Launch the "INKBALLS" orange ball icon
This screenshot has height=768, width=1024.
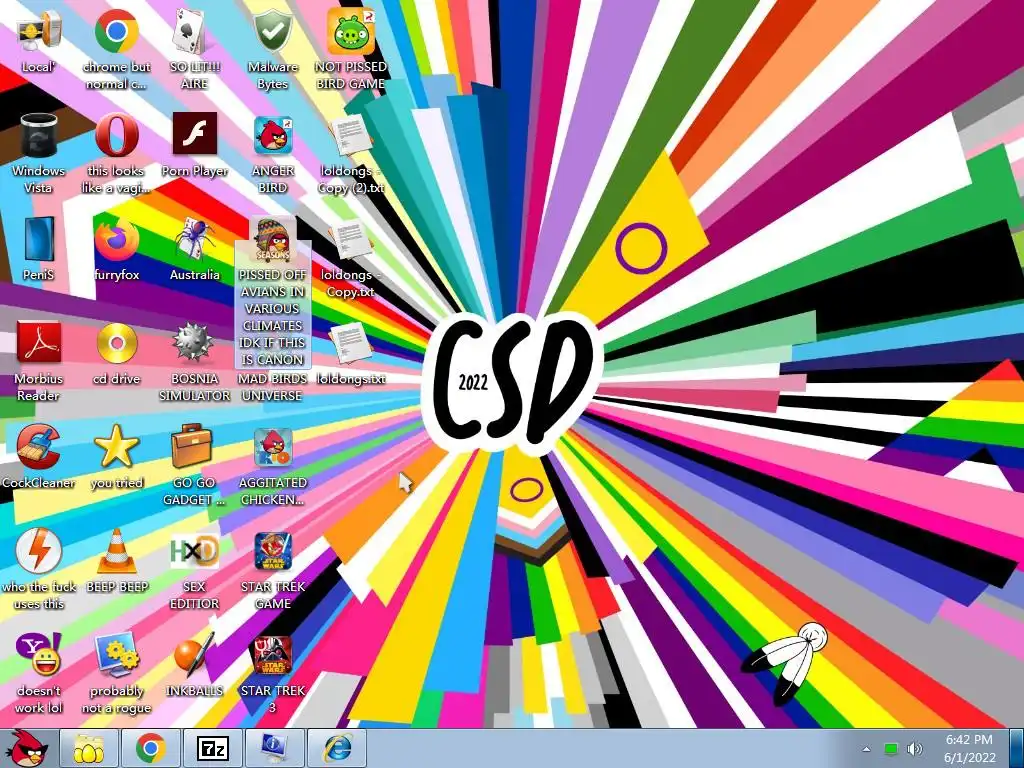[x=194, y=654]
